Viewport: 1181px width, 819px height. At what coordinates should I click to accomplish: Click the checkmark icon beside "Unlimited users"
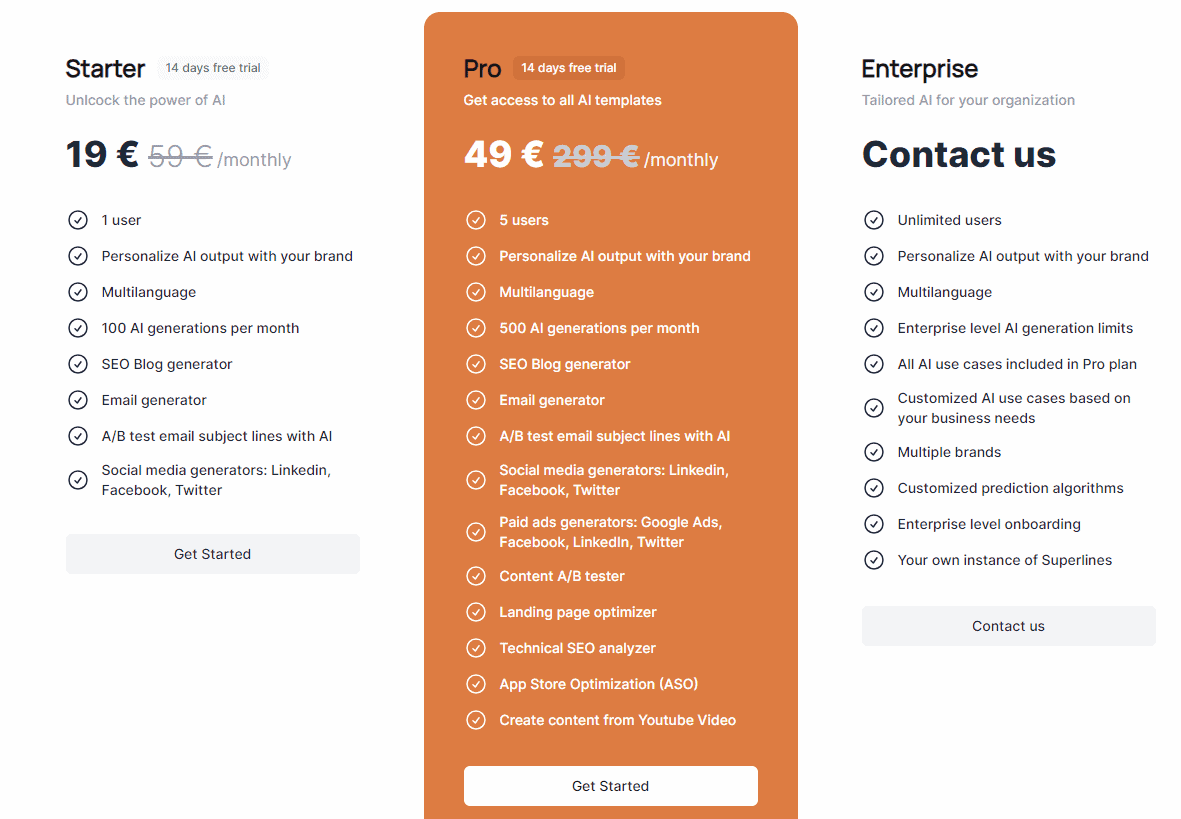click(x=874, y=220)
